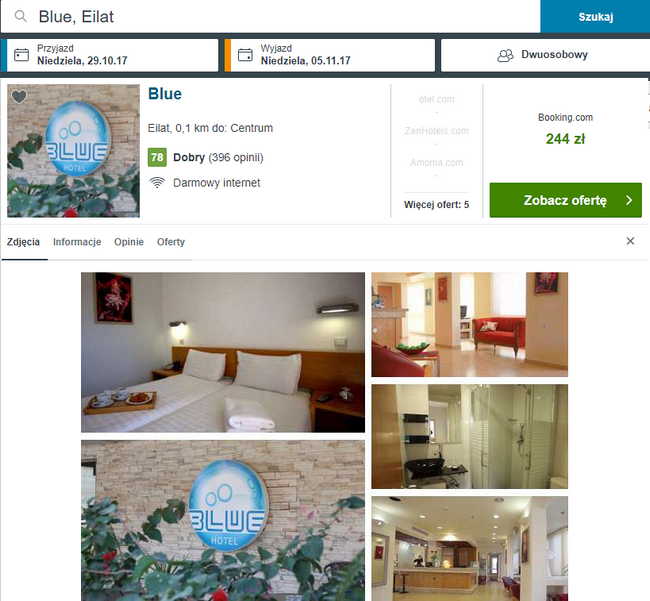Viewport: 650px width, 601px height.
Task: Toggle the favorite heart on Blue hotel
Action: pos(19,97)
